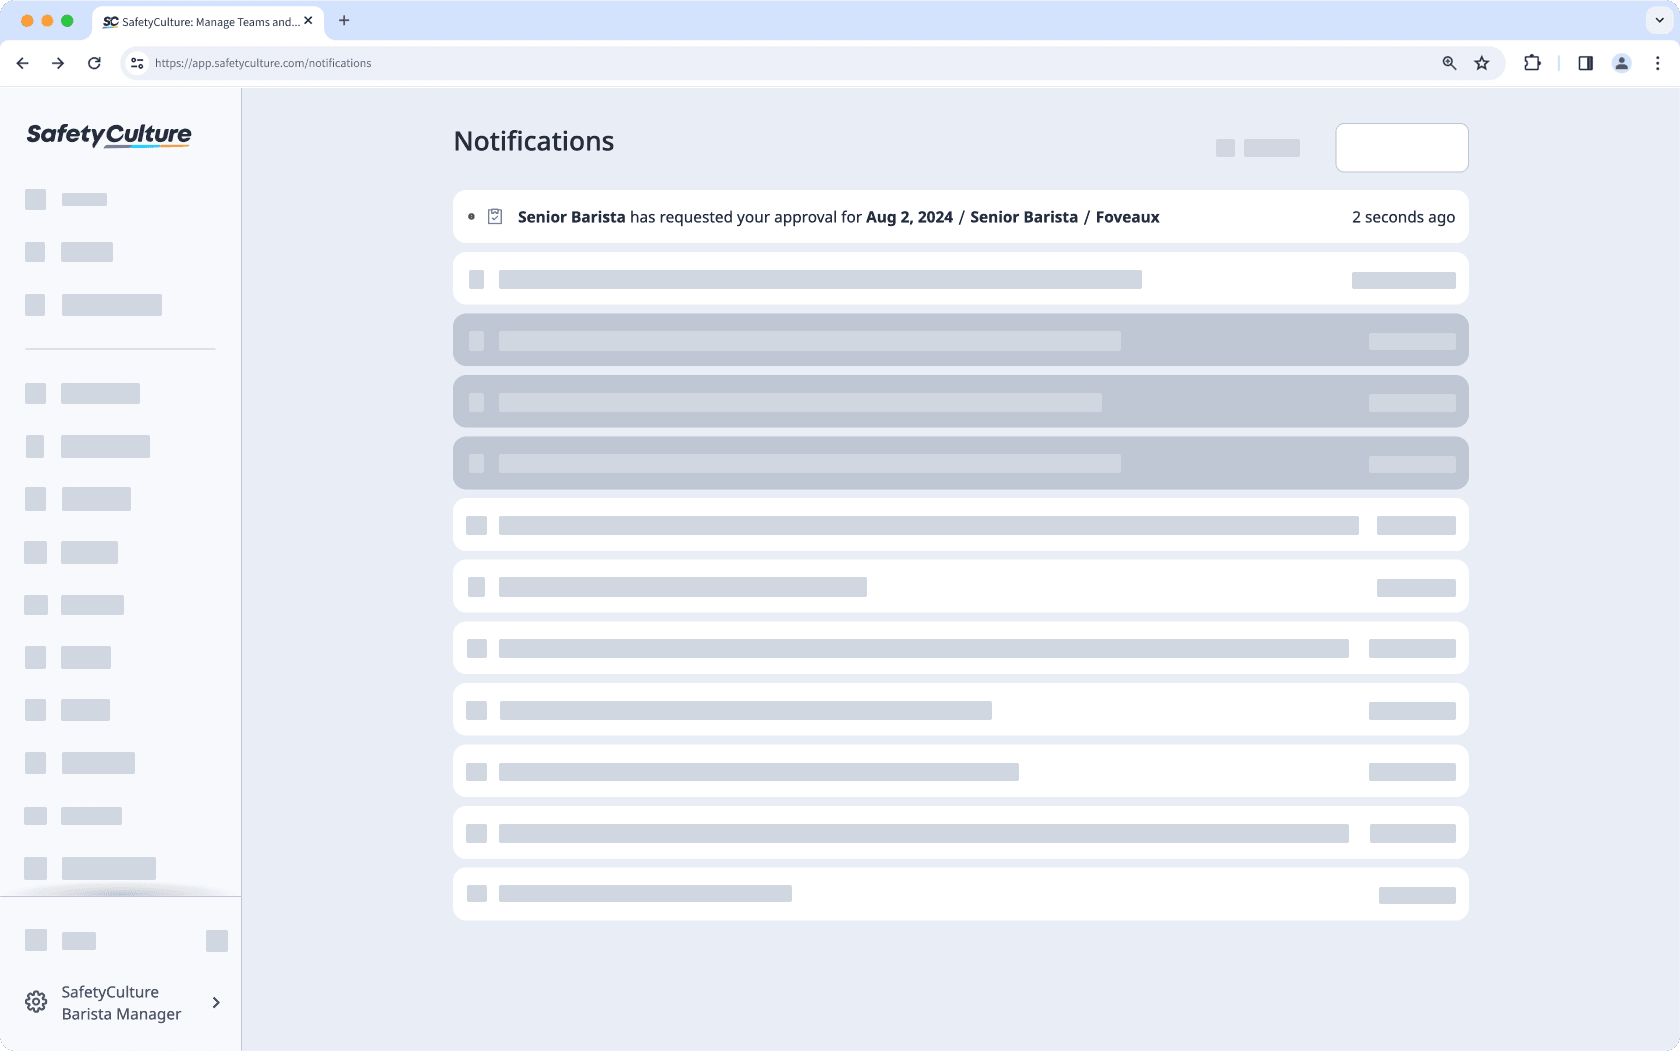Screen dimensions: 1680x1051
Task: Click the settings gear beside SafetyCulture Barista Manager
Action: coord(36,1001)
